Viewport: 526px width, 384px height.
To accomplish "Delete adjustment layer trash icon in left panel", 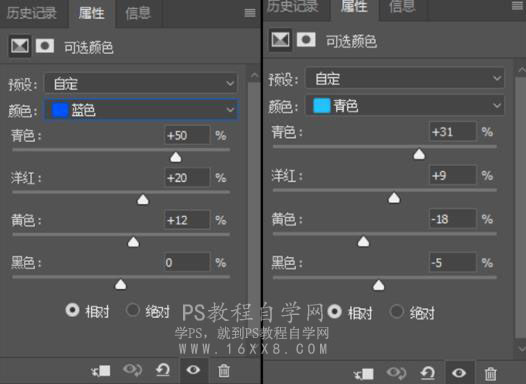I will [224, 371].
